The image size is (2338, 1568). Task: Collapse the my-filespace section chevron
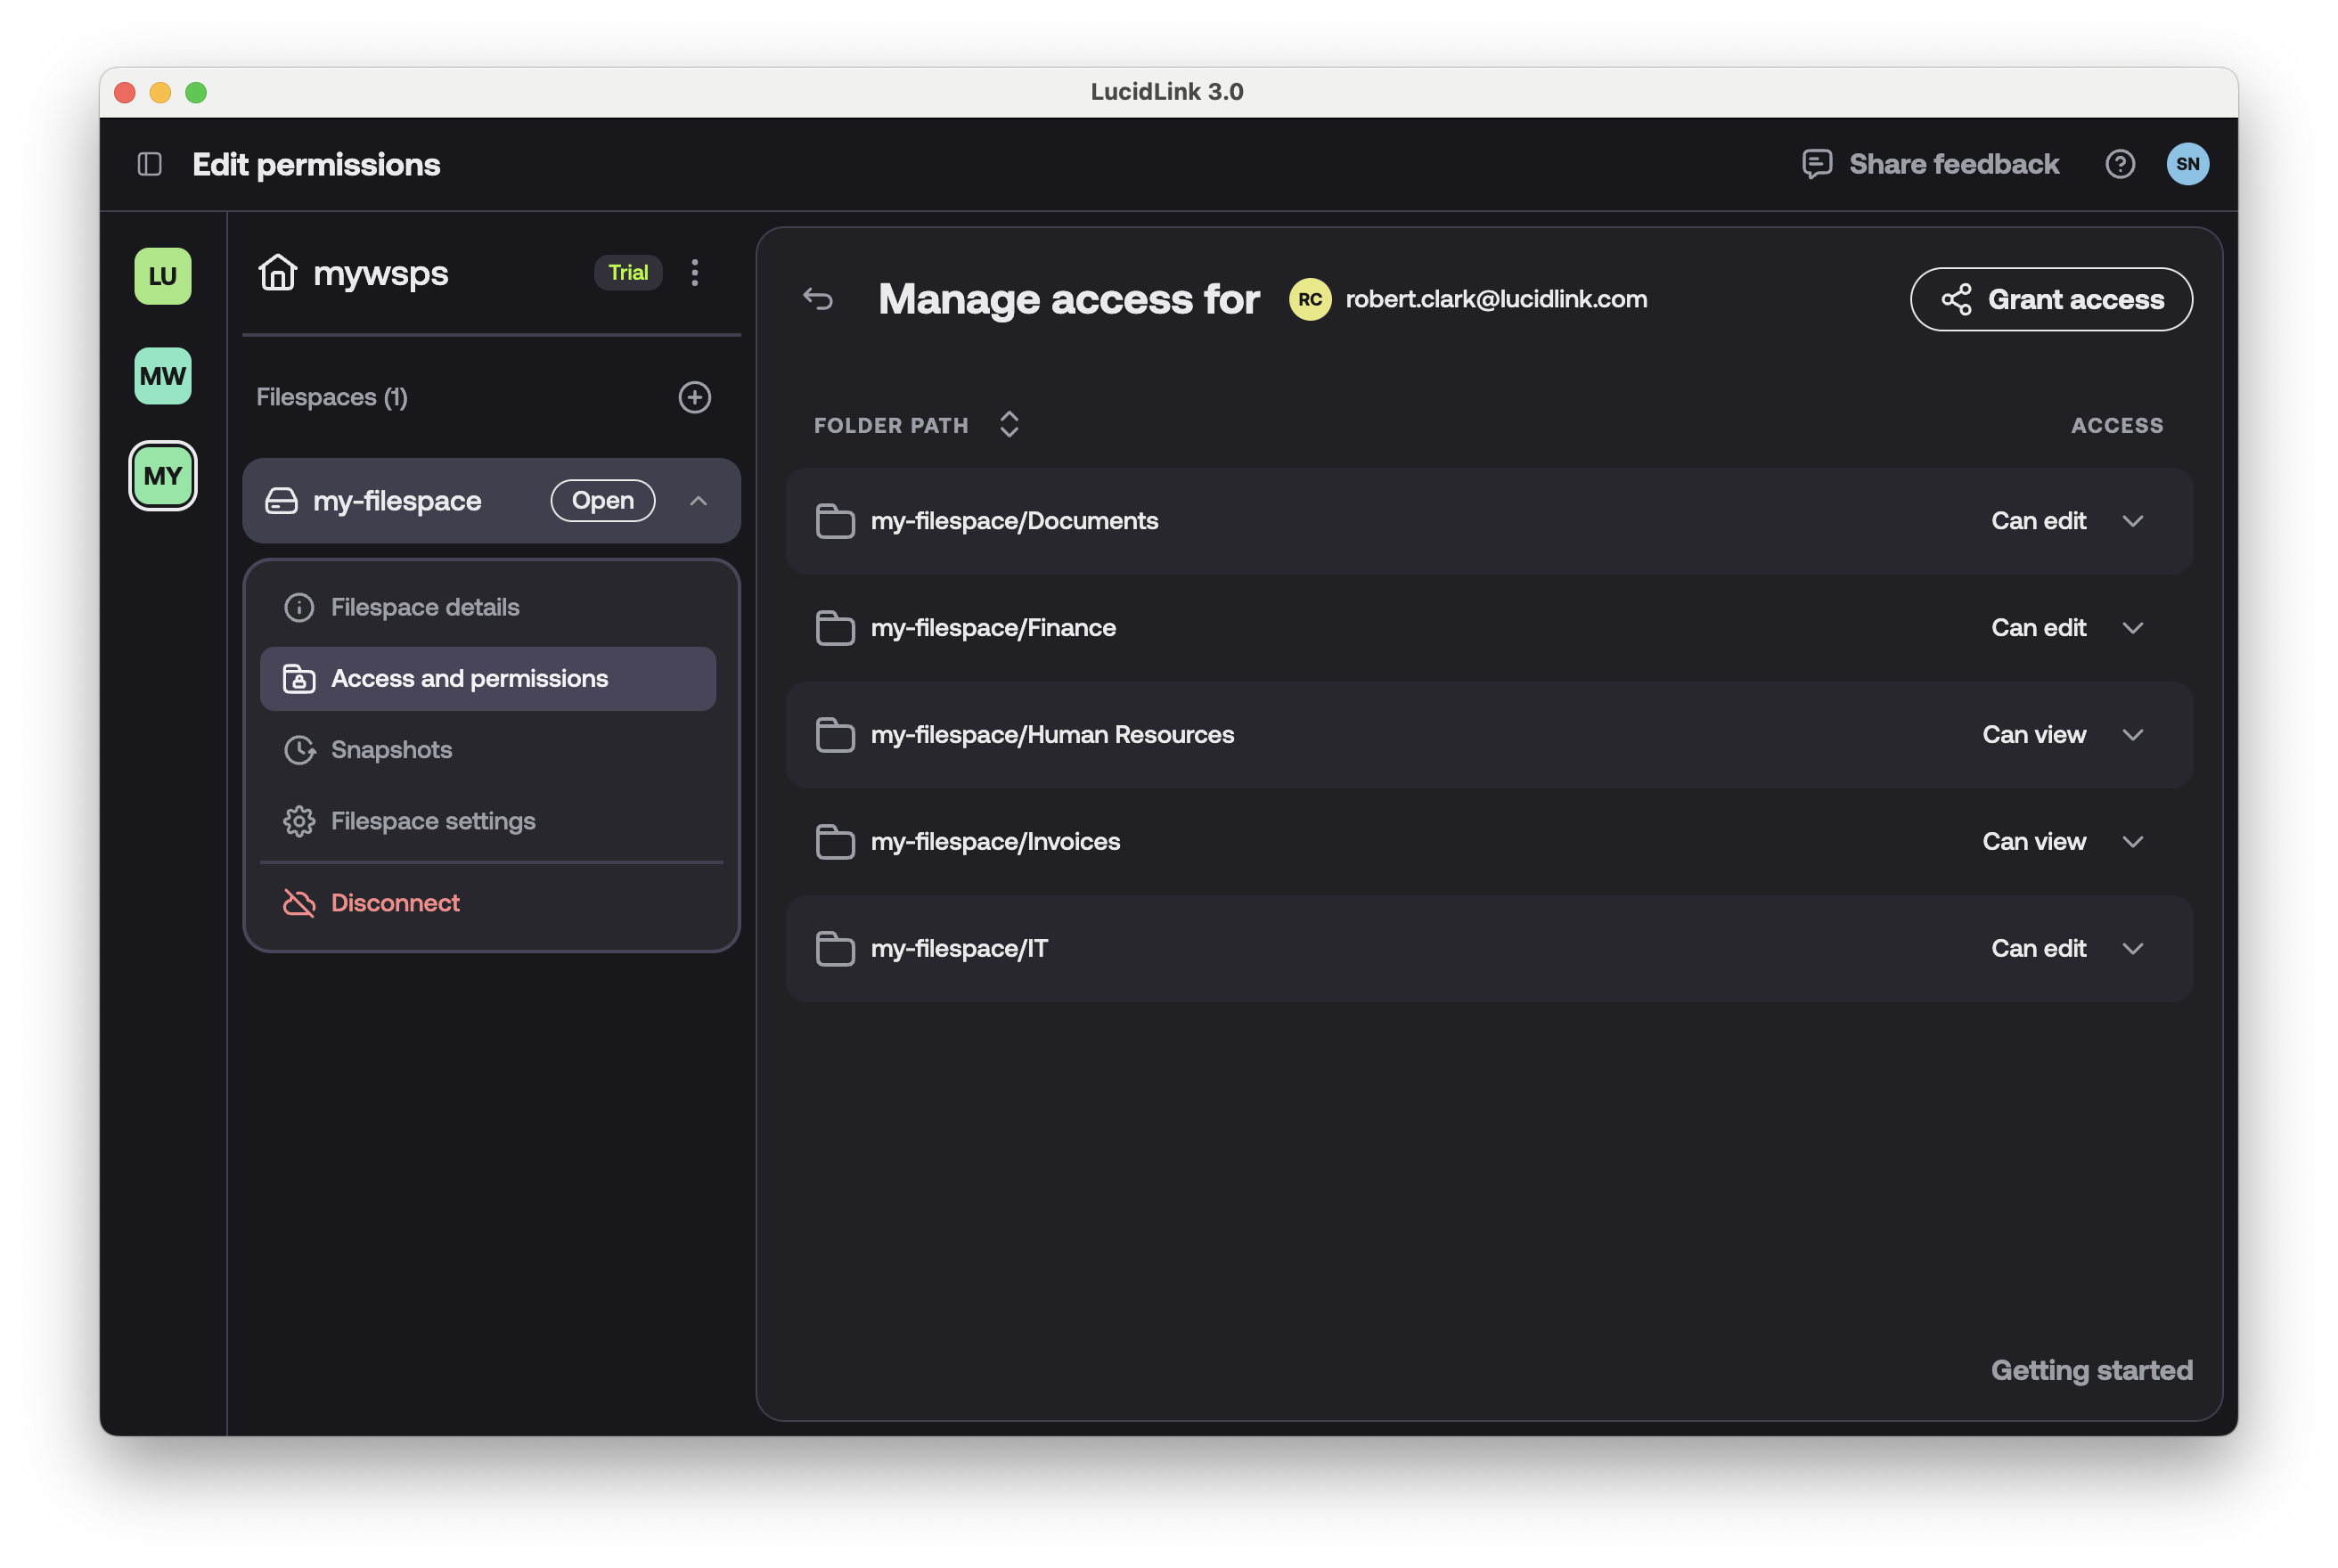click(x=699, y=500)
